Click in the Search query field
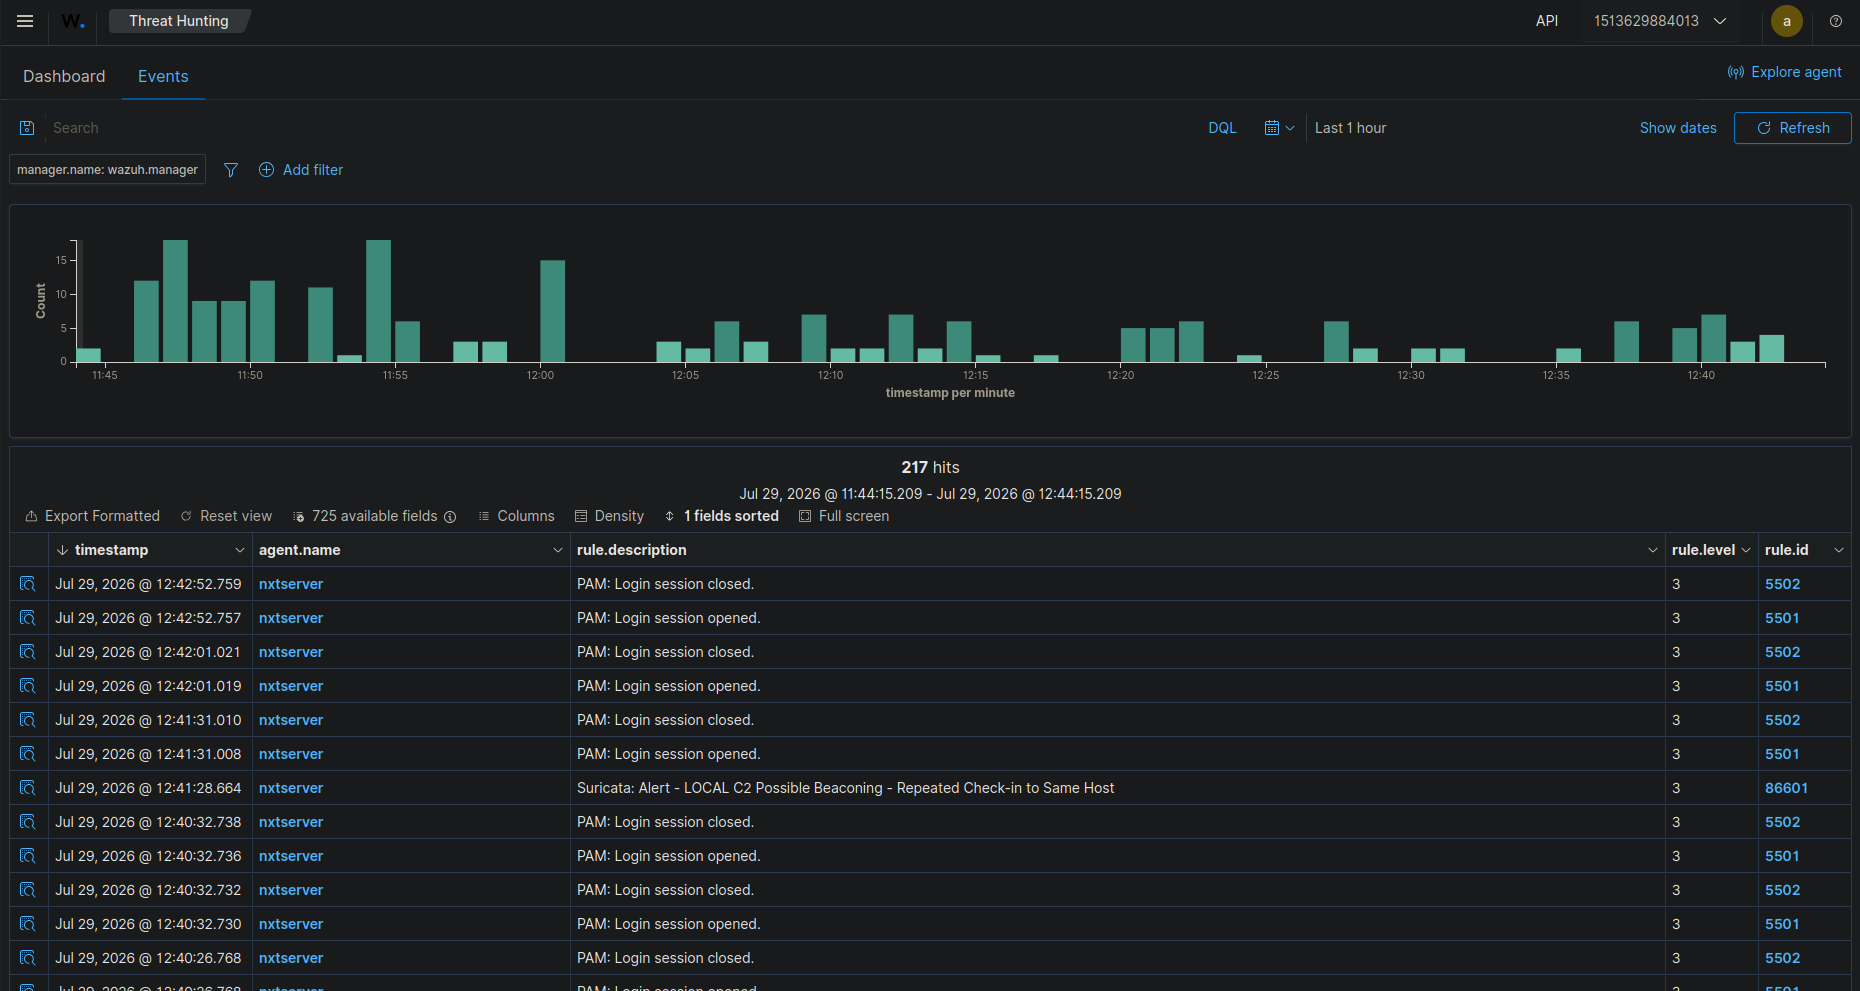 [x=620, y=128]
